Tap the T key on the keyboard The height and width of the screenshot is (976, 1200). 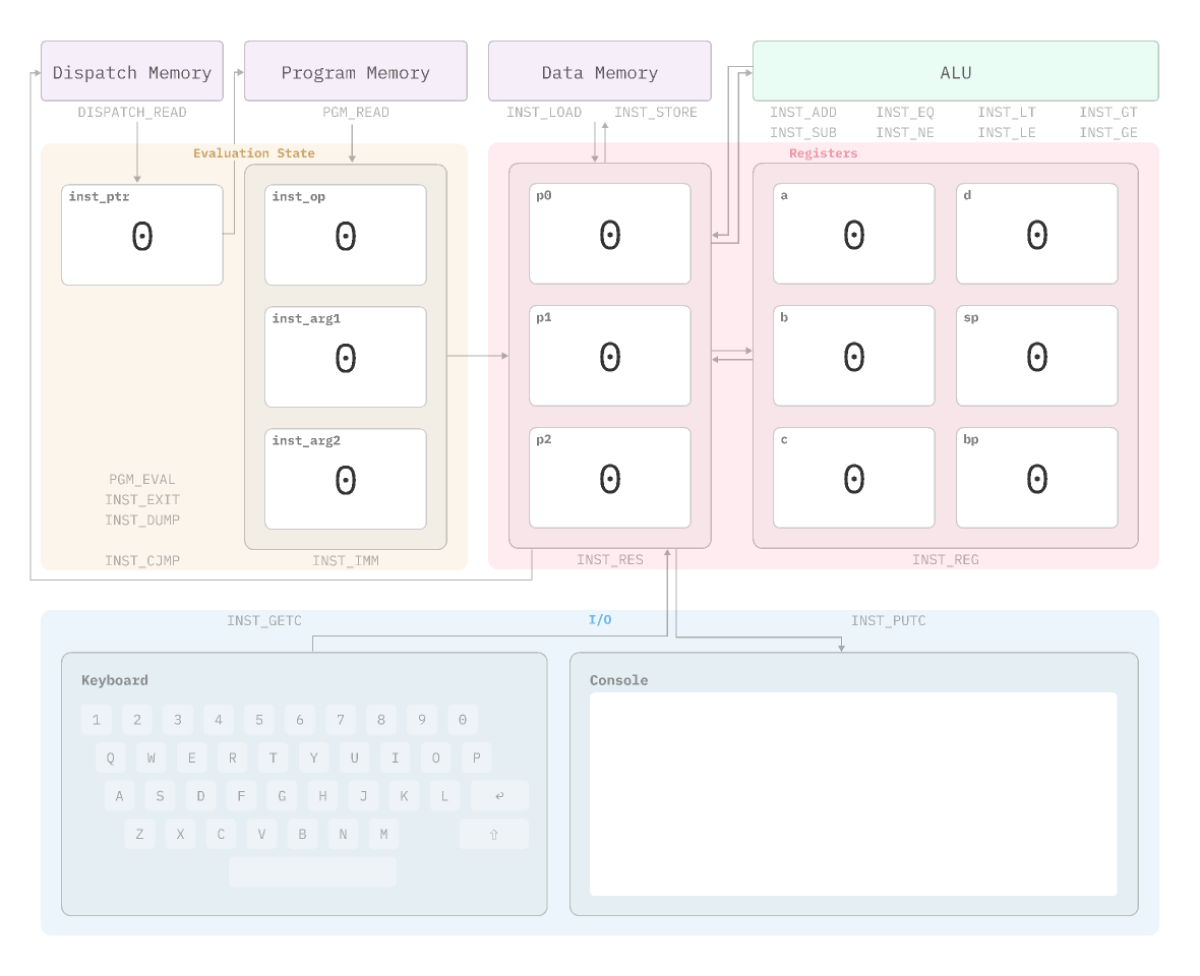273,757
